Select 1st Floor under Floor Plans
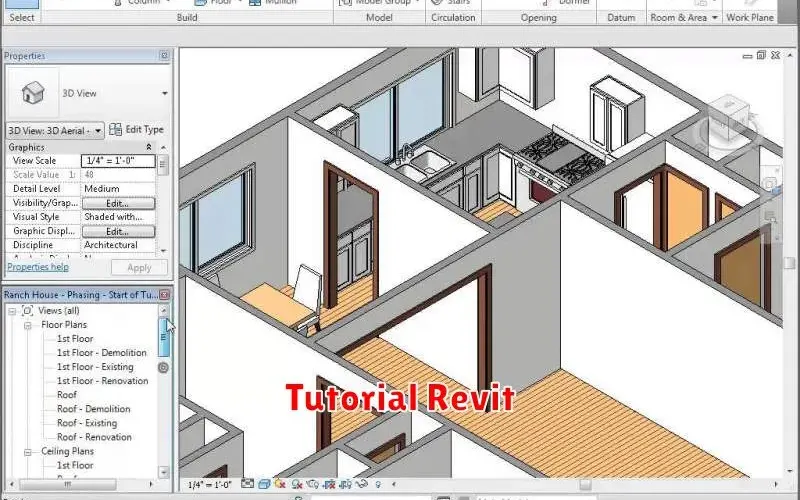 [x=75, y=339]
